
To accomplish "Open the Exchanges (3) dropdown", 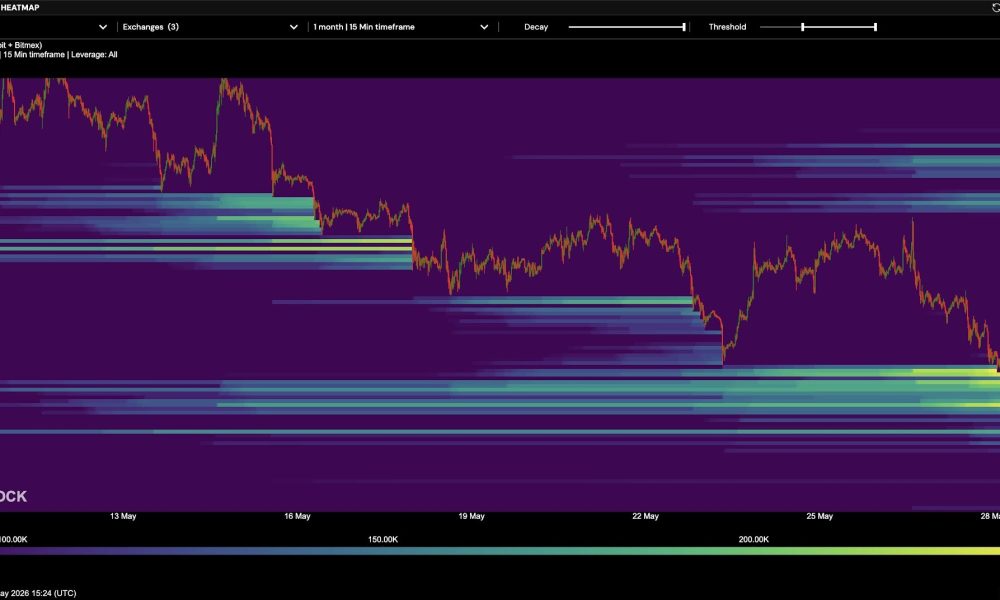I will [x=210, y=27].
